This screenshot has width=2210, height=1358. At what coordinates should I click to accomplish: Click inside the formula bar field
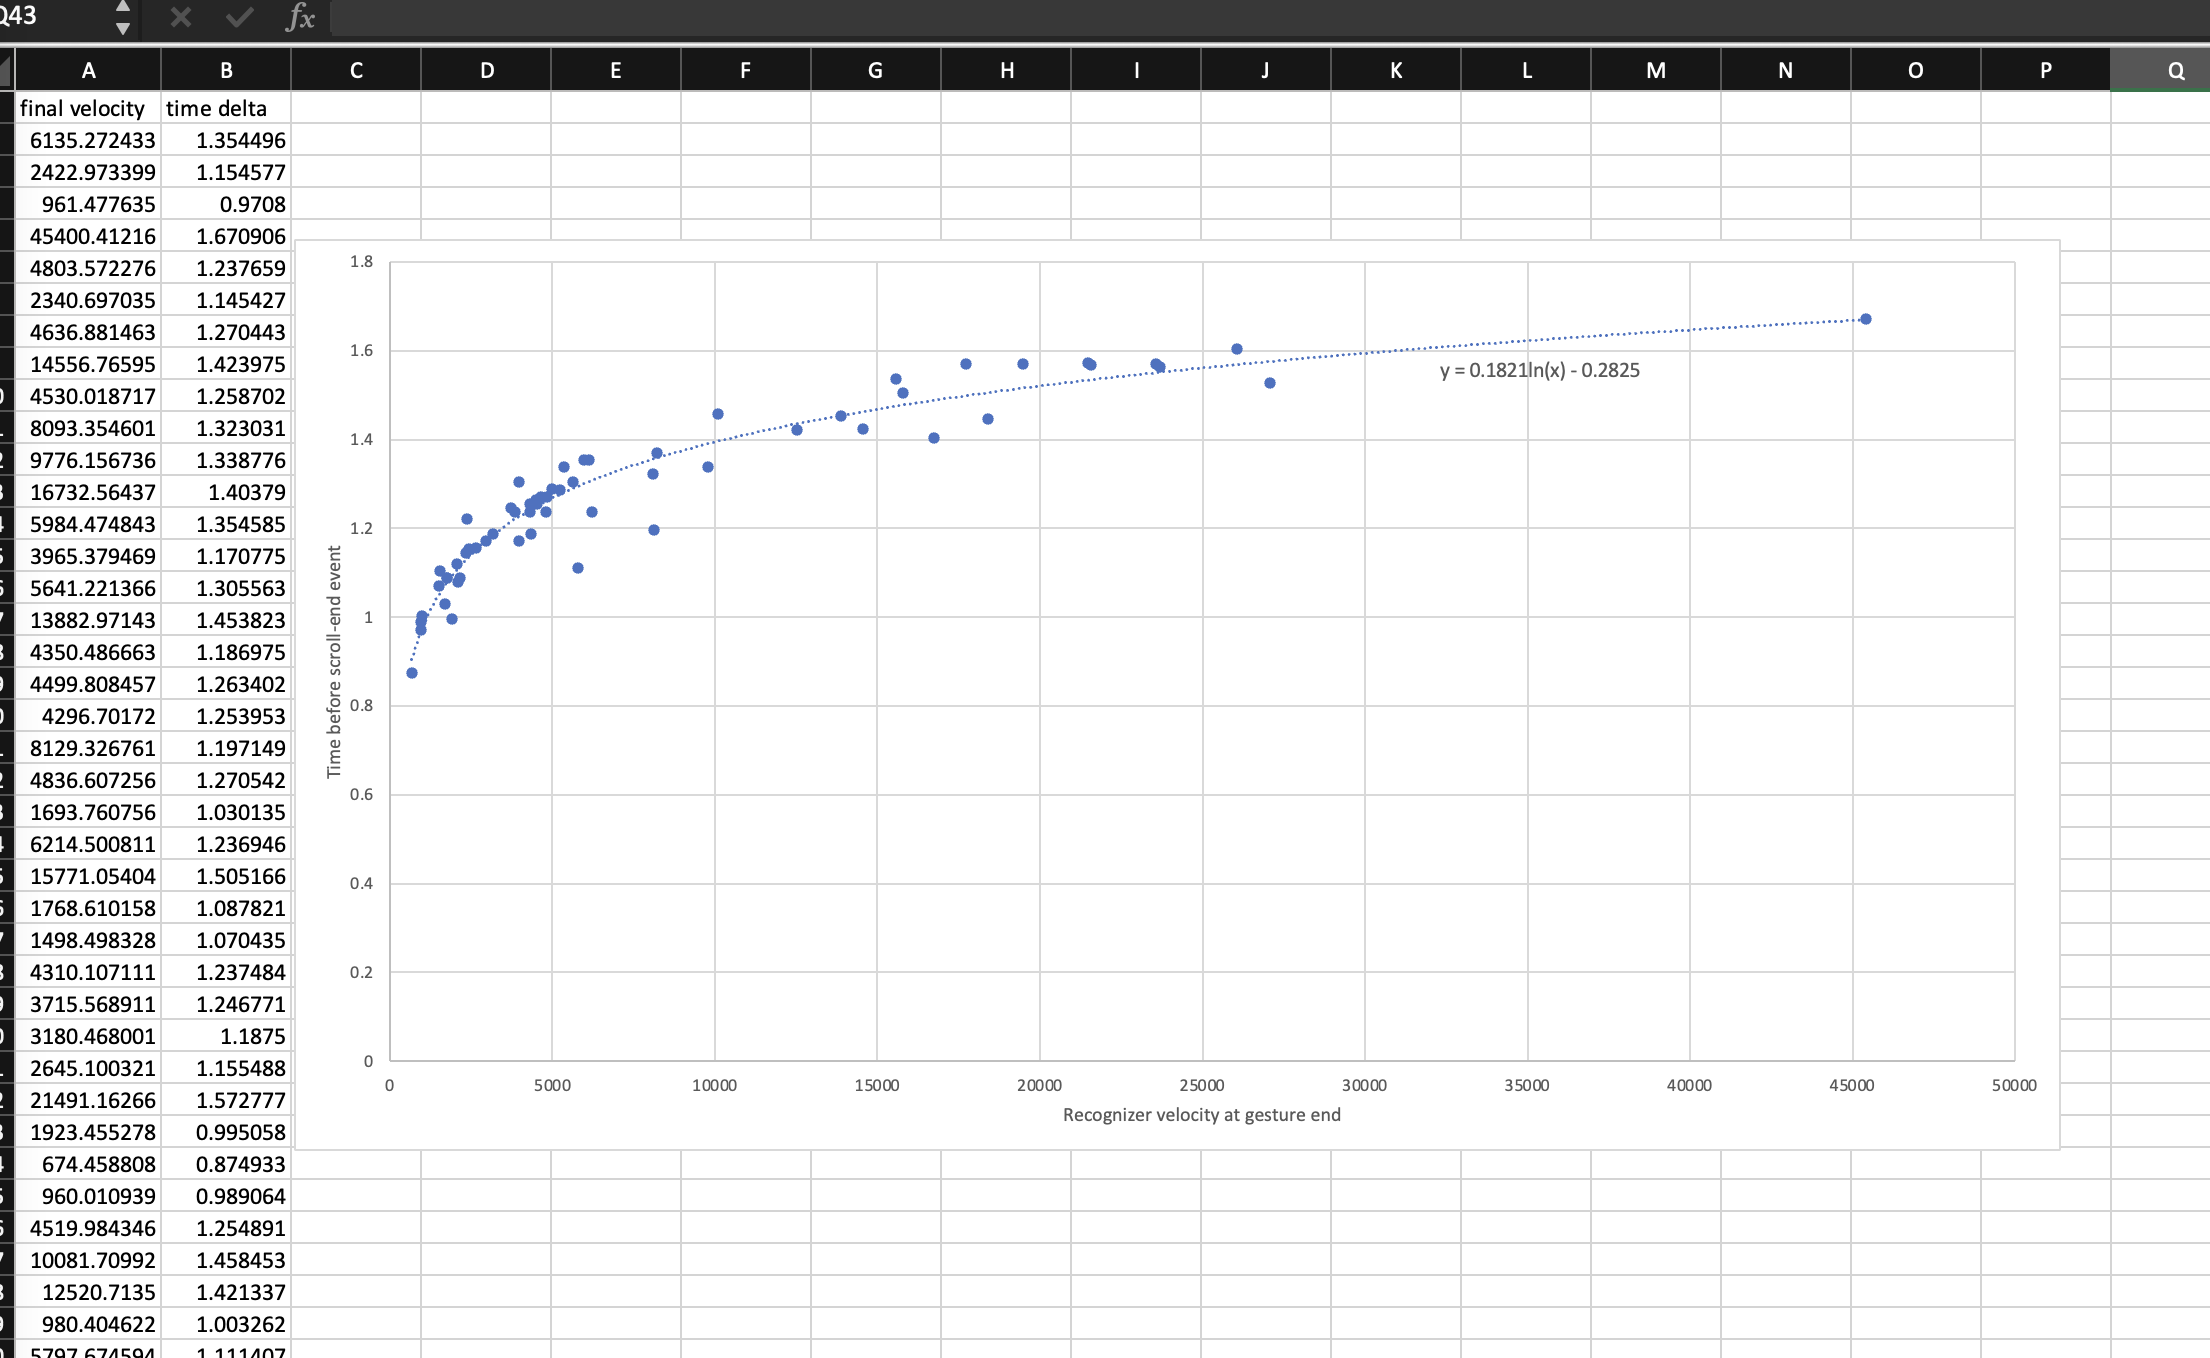click(1200, 17)
